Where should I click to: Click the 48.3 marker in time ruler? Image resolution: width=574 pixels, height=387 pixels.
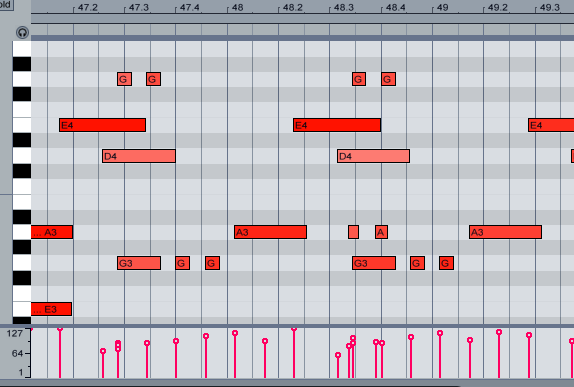pos(344,7)
